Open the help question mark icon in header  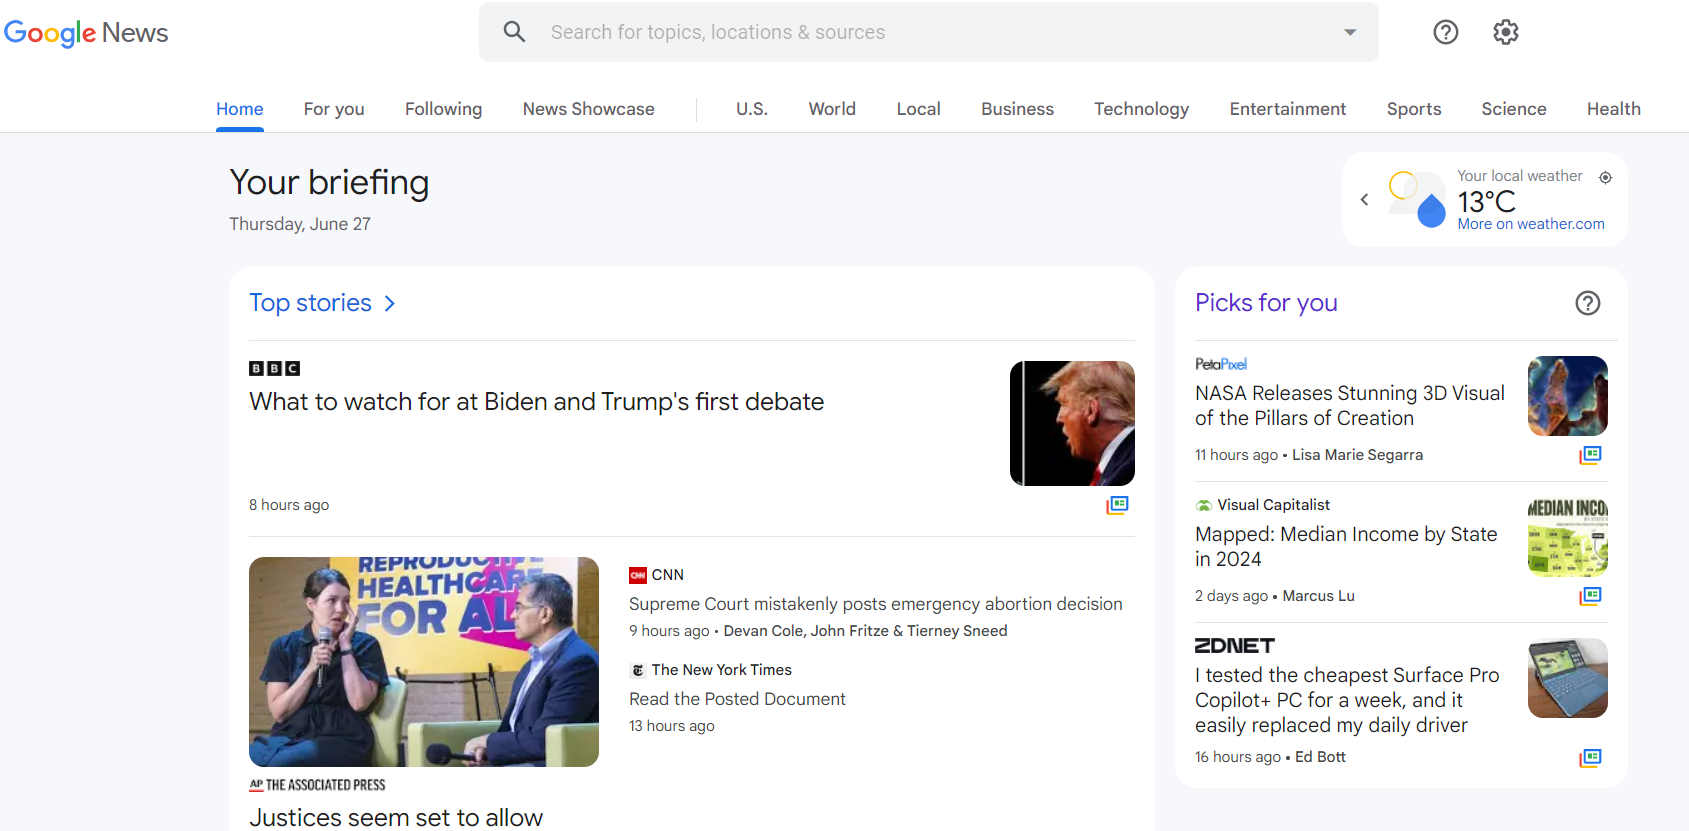tap(1445, 32)
